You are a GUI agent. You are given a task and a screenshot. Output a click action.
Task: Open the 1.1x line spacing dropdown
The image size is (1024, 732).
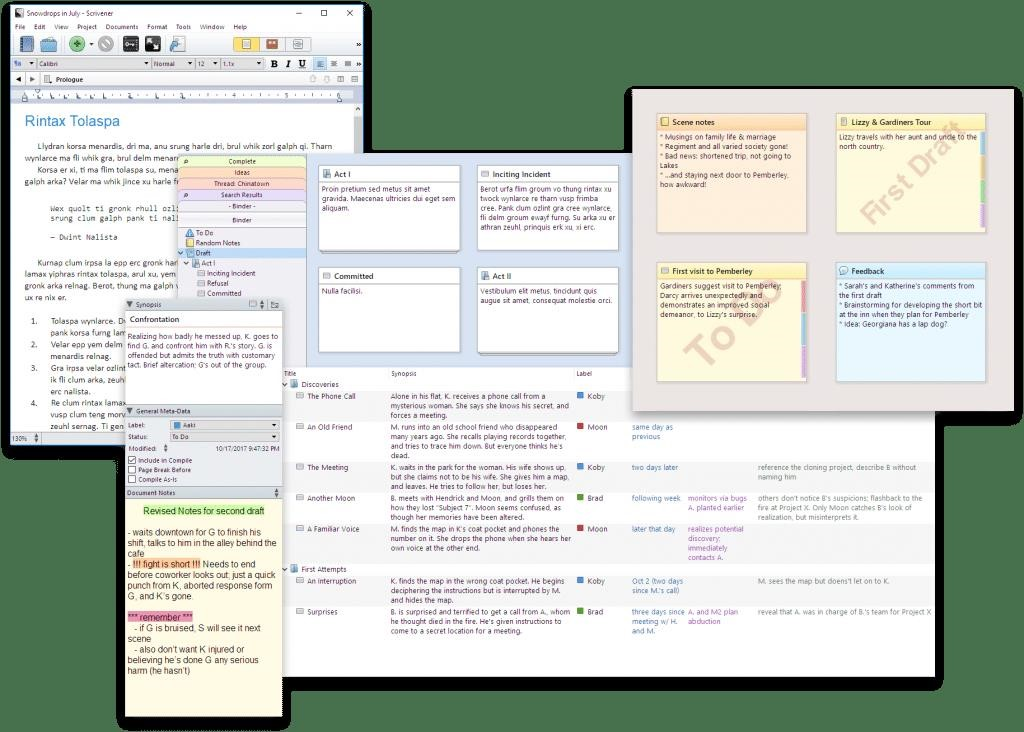click(242, 64)
